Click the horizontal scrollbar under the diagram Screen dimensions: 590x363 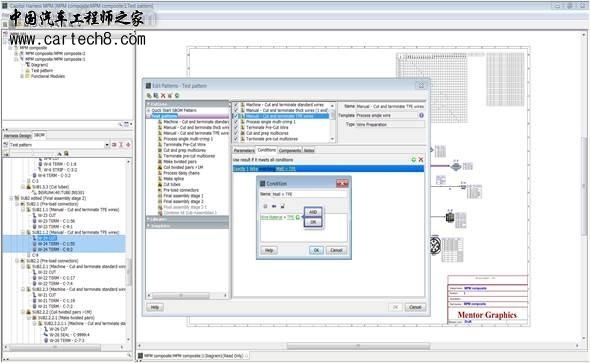click(x=358, y=346)
